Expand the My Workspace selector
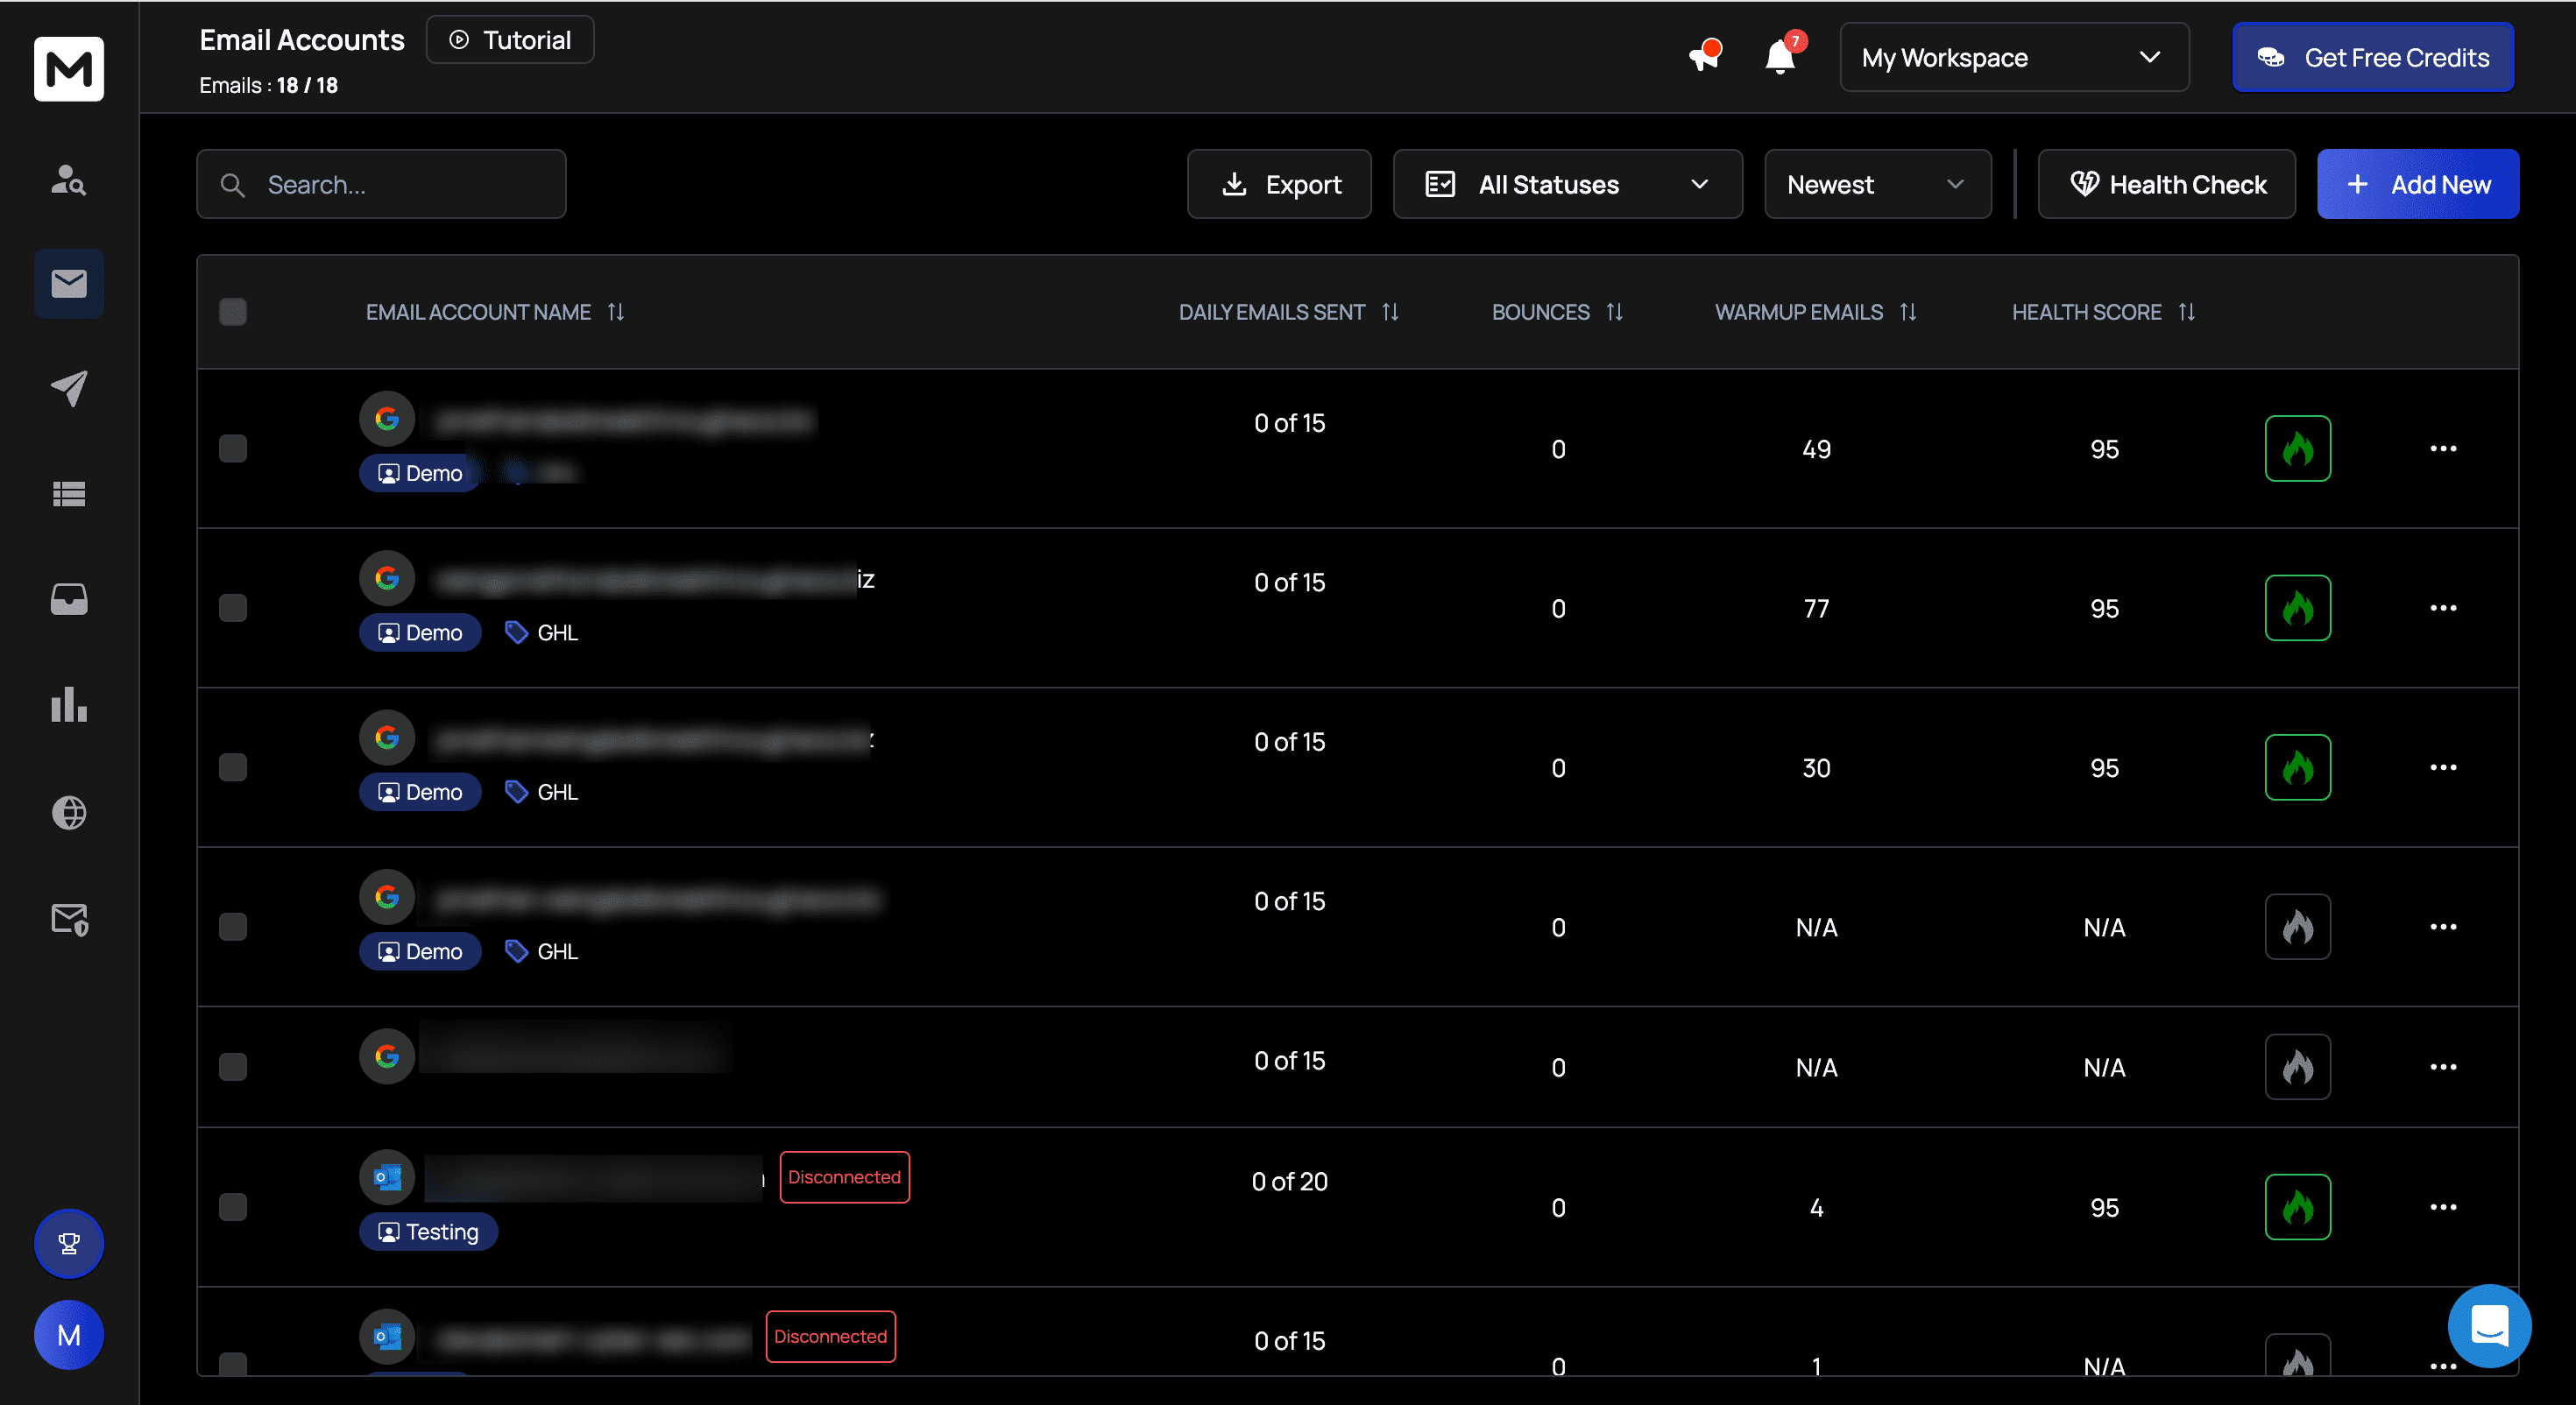This screenshot has height=1405, width=2576. [x=2013, y=58]
